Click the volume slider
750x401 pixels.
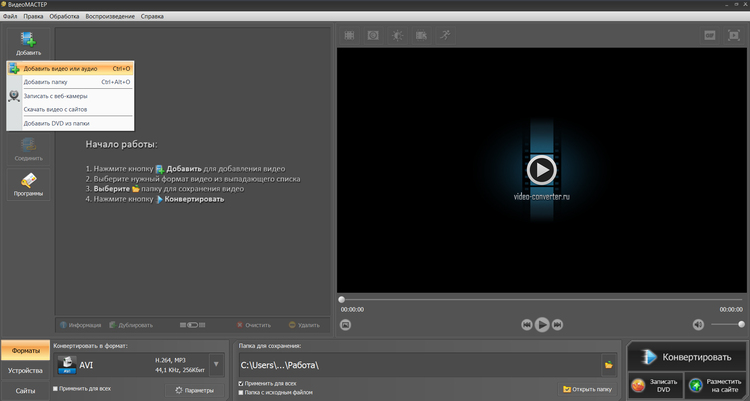click(x=728, y=324)
